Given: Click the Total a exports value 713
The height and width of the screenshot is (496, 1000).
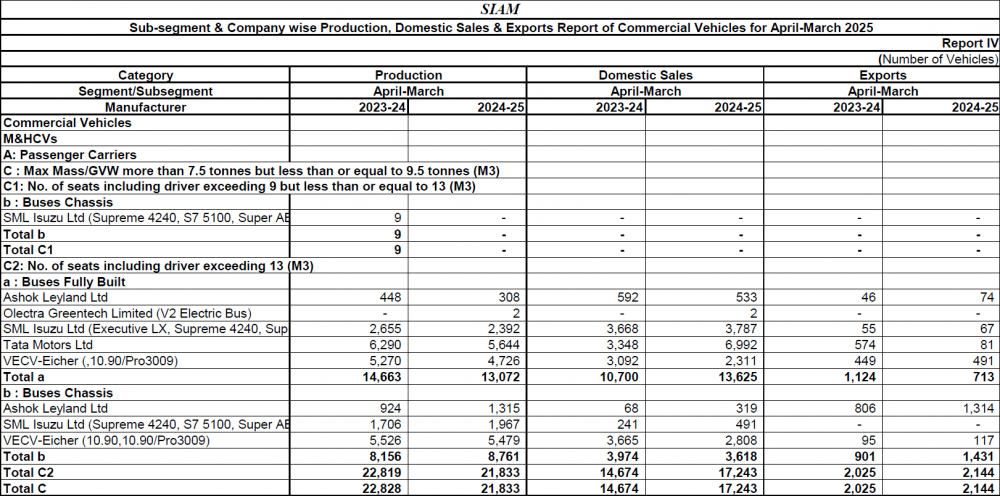Looking at the screenshot, I should (x=983, y=377).
